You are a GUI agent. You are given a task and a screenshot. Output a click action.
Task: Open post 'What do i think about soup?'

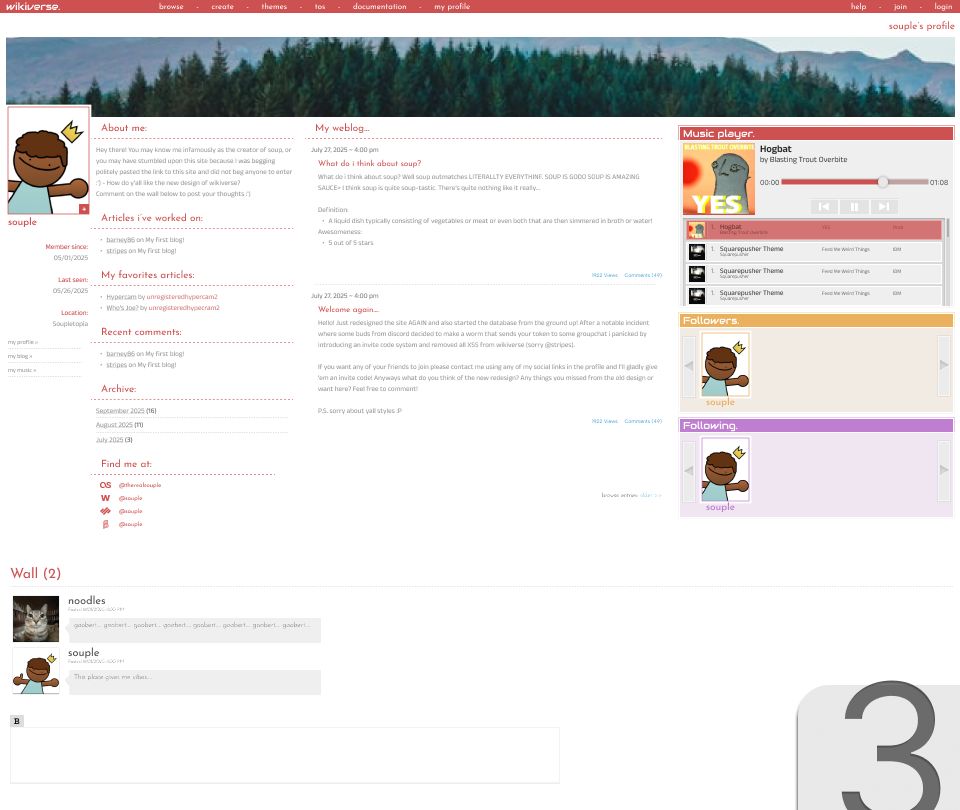(369, 163)
